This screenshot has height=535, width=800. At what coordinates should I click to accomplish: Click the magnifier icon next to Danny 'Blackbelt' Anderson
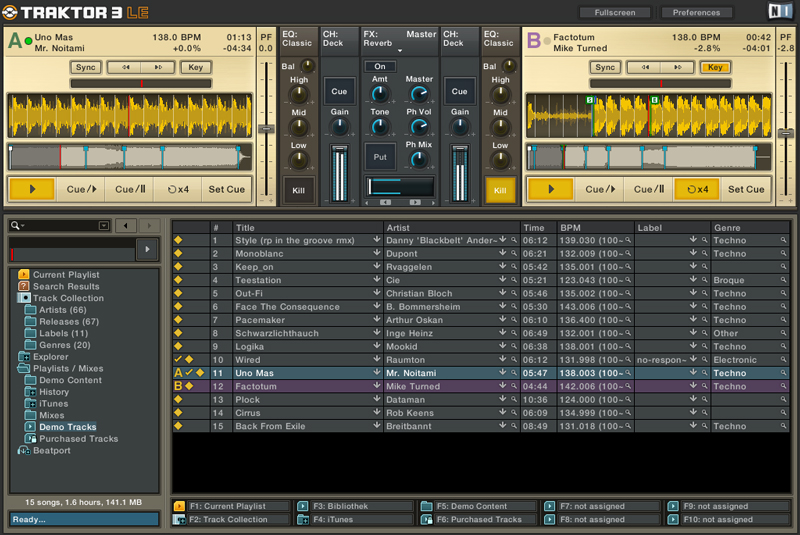514,241
